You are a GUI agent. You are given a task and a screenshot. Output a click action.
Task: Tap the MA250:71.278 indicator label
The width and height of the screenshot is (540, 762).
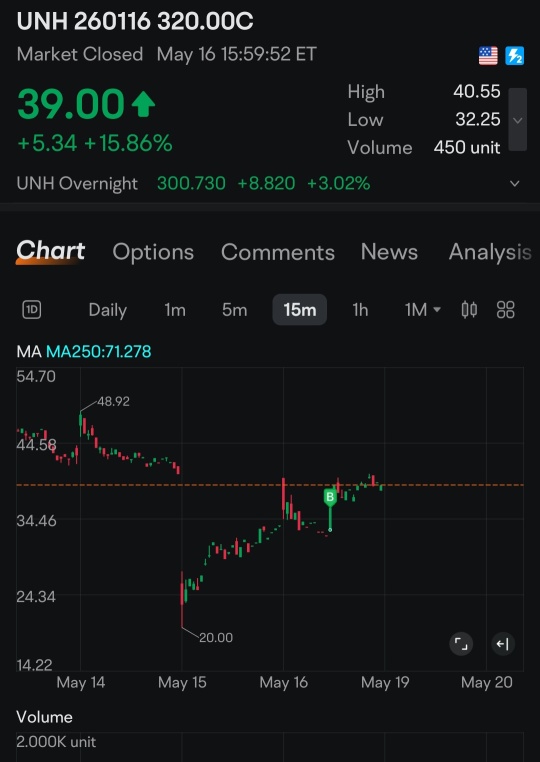tap(98, 351)
